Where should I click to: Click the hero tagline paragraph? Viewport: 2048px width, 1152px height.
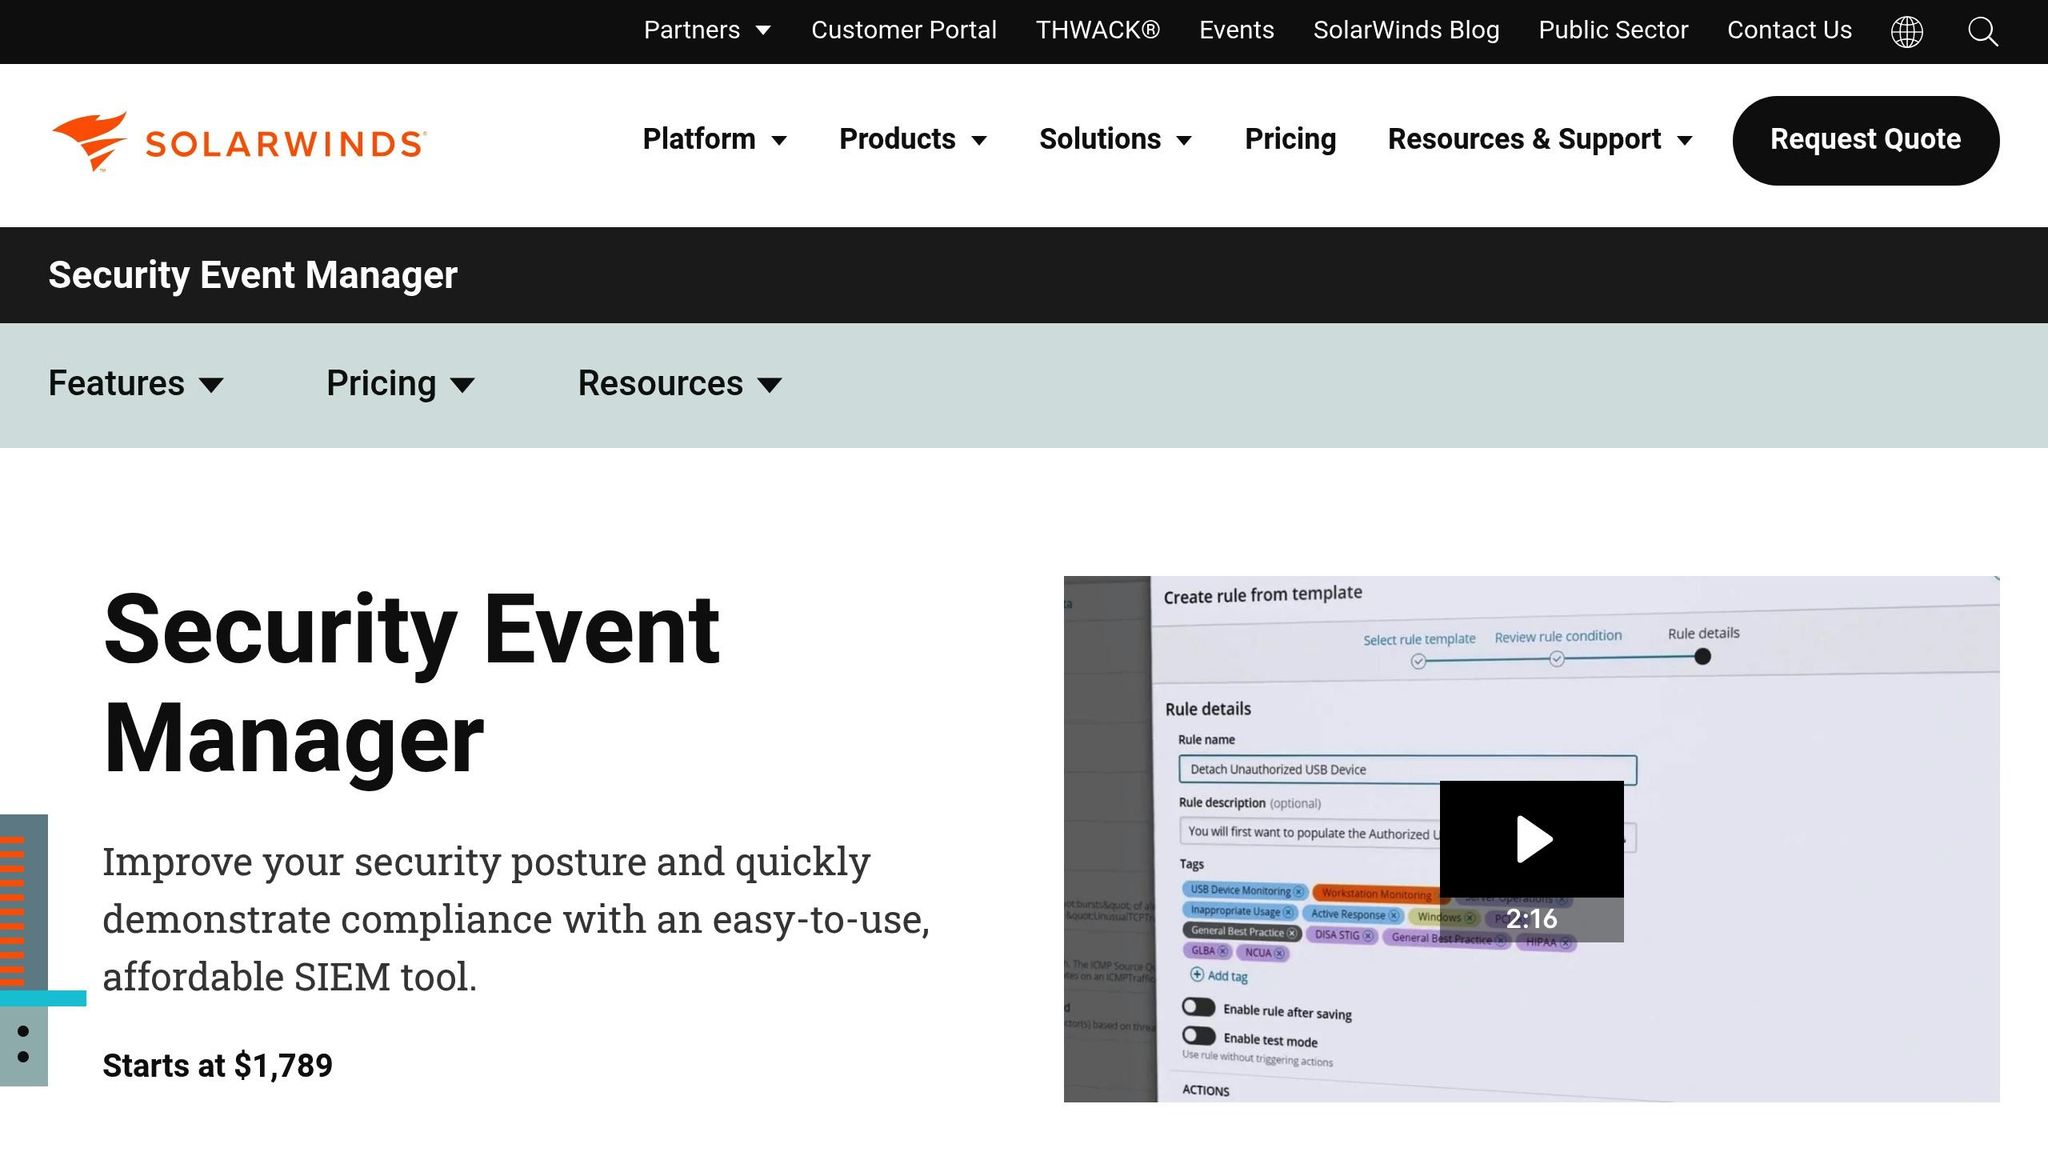516,919
